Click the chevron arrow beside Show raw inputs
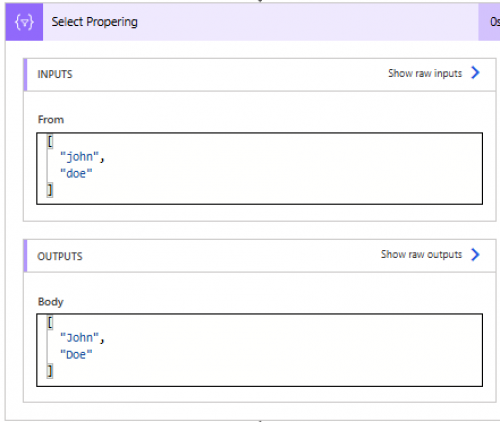The height and width of the screenshot is (422, 500). [475, 72]
